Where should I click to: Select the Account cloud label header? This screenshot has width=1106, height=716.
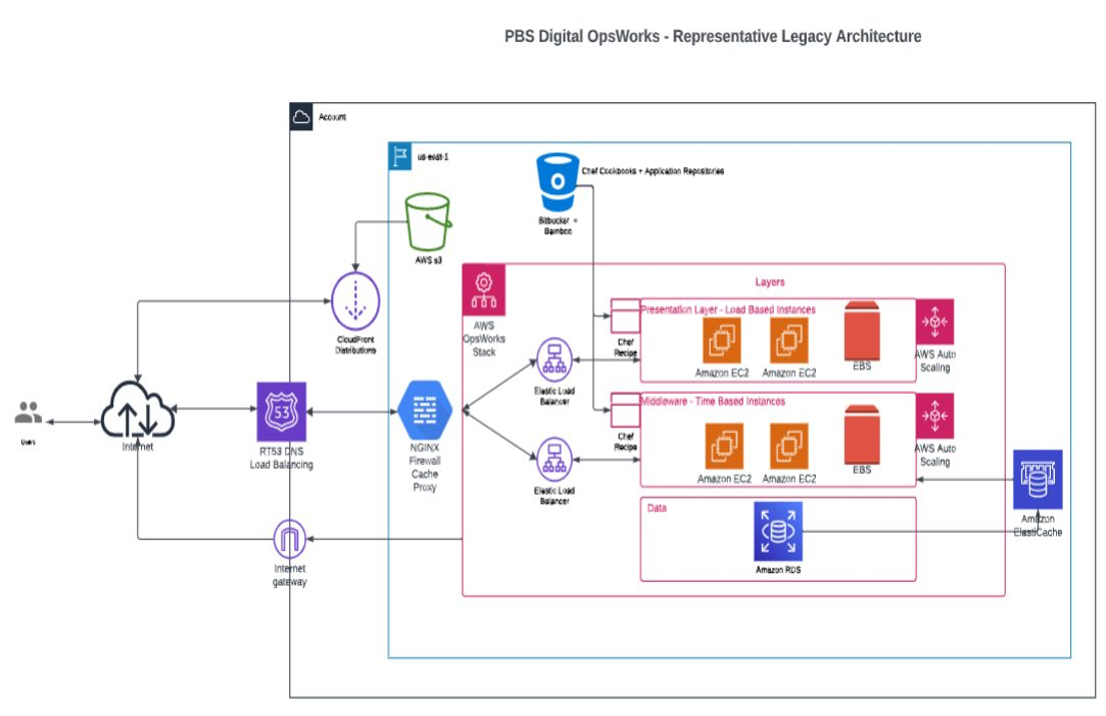[x=303, y=114]
